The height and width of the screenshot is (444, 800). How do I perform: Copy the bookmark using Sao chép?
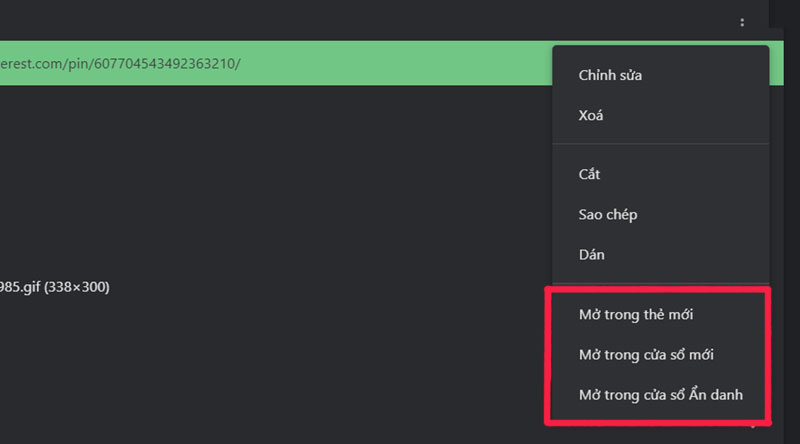coord(607,215)
